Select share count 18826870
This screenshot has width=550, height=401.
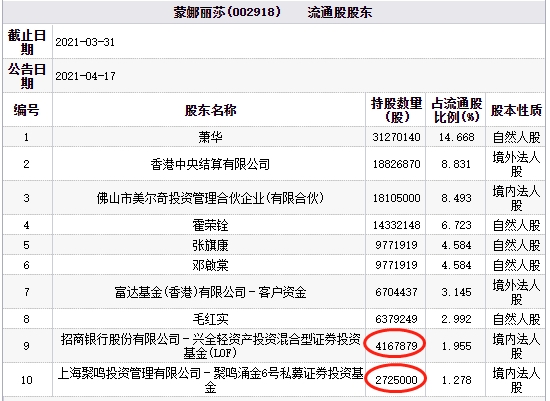click(396, 164)
